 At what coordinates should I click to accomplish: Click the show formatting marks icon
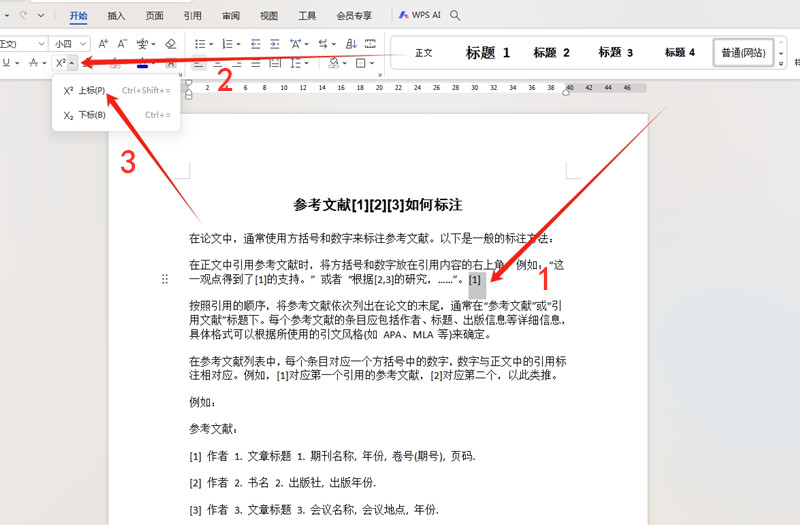pyautogui.click(x=370, y=44)
